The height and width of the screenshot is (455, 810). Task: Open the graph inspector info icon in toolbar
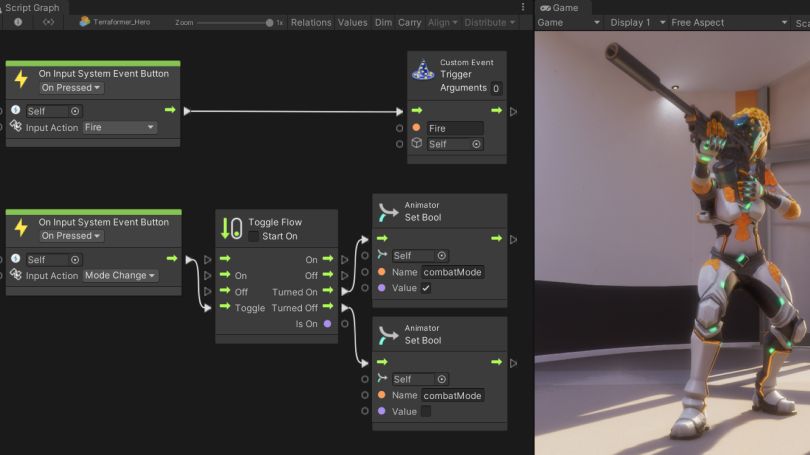tap(18, 22)
